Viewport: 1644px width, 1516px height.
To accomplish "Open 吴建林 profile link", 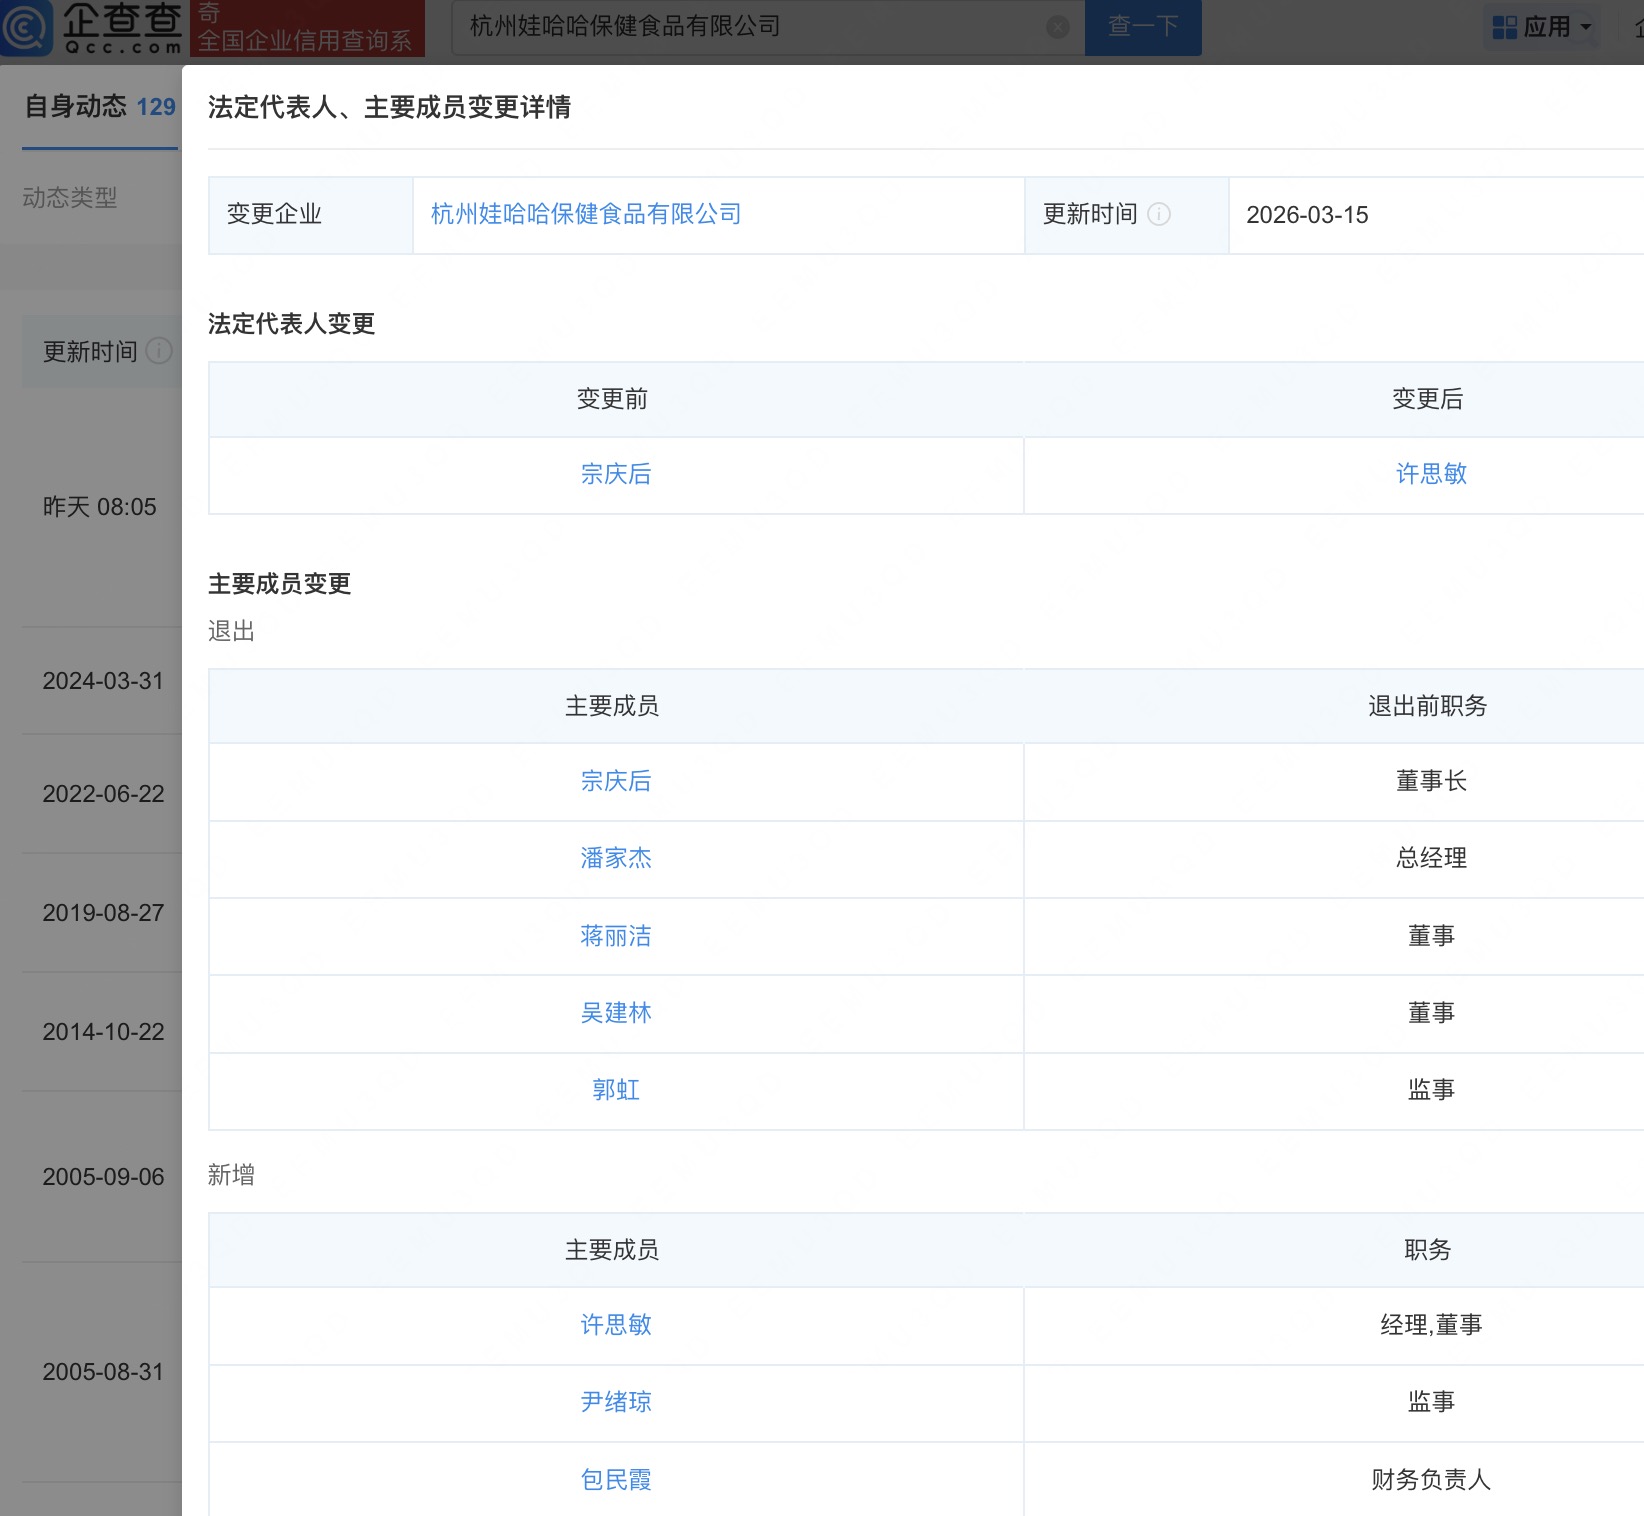I will pos(615,1013).
